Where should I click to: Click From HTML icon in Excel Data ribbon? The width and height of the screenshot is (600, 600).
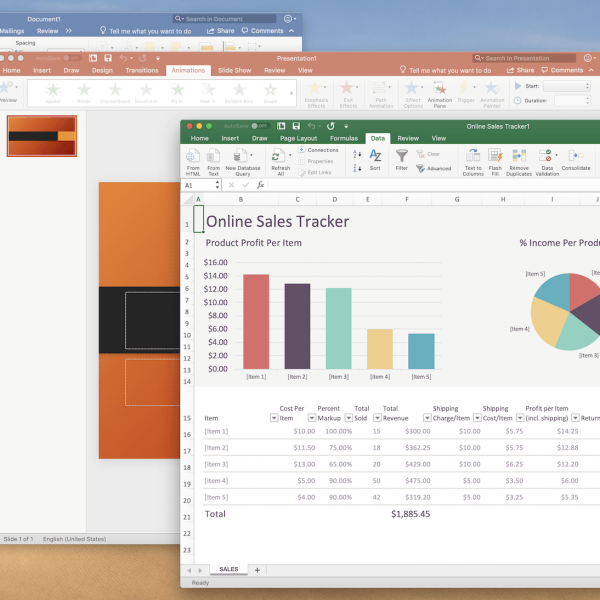point(193,156)
